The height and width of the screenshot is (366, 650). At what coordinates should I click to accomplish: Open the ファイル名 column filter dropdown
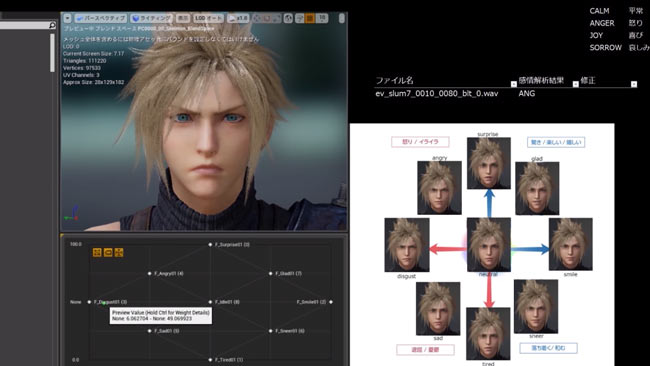pyautogui.click(x=514, y=84)
